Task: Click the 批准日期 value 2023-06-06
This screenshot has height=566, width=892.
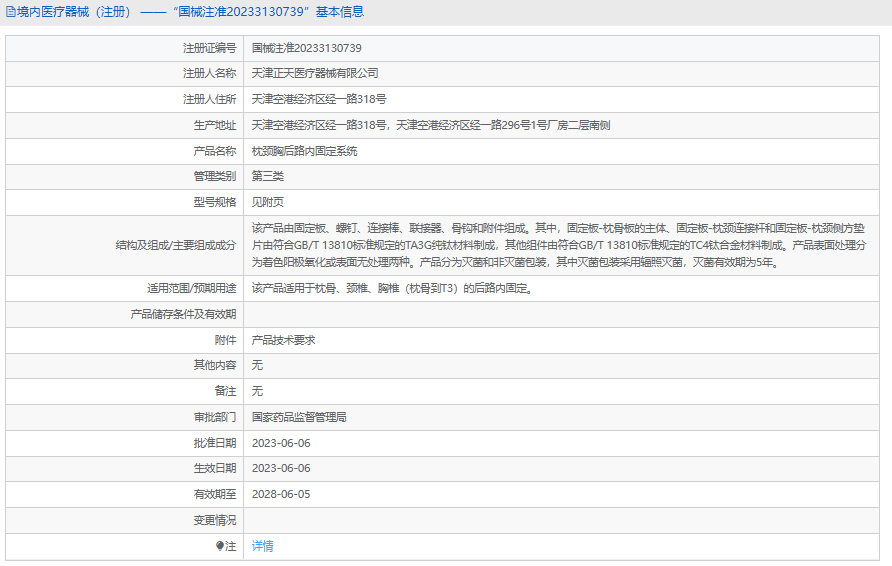Action: 281,443
